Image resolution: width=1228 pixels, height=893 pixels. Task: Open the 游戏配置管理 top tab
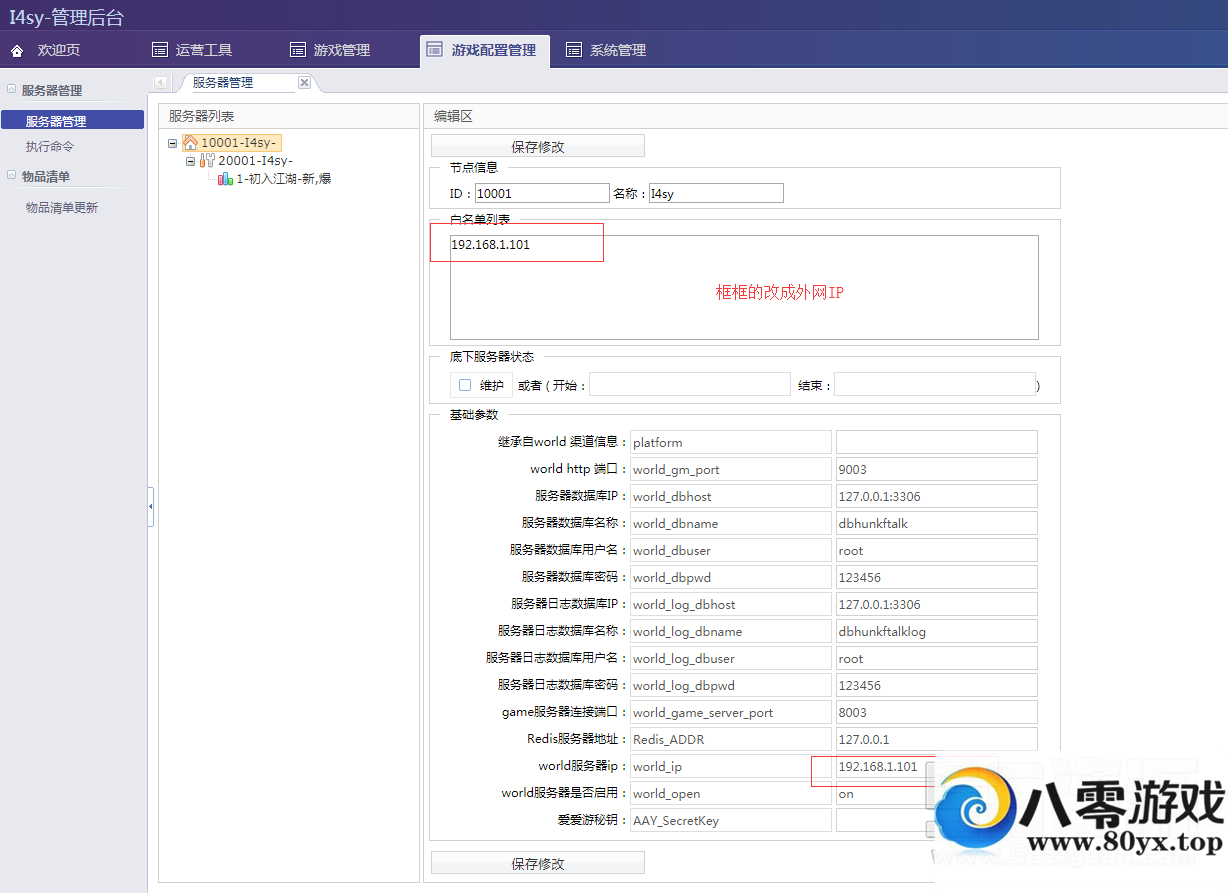[484, 50]
